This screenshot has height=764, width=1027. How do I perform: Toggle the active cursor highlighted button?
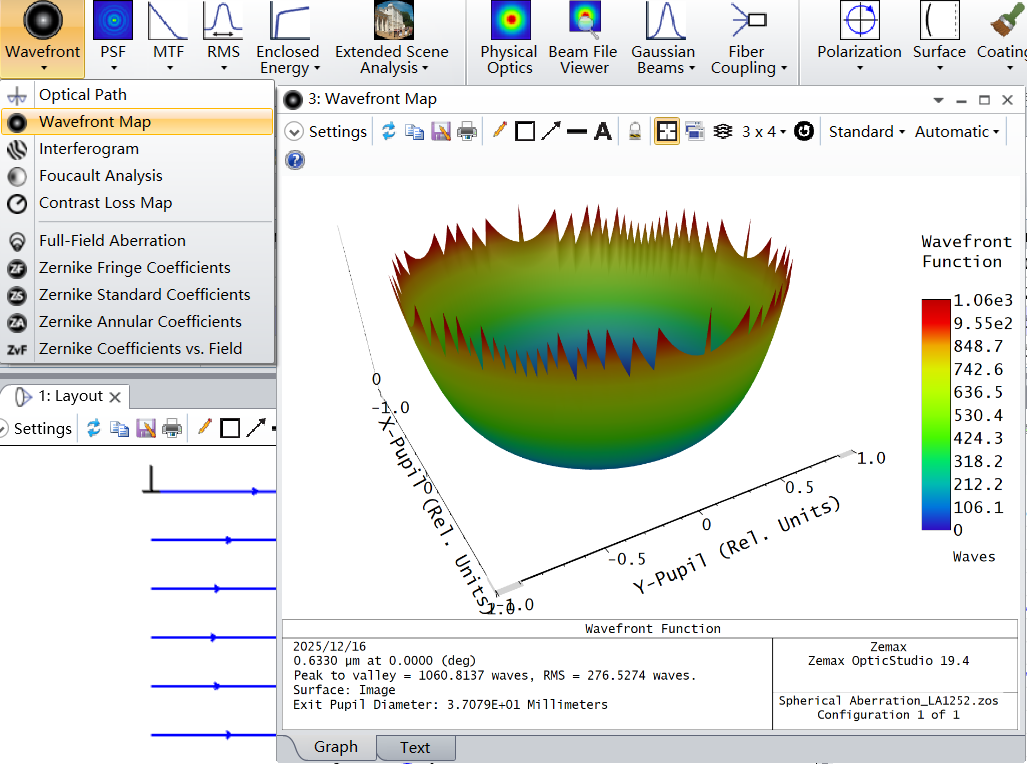point(667,131)
